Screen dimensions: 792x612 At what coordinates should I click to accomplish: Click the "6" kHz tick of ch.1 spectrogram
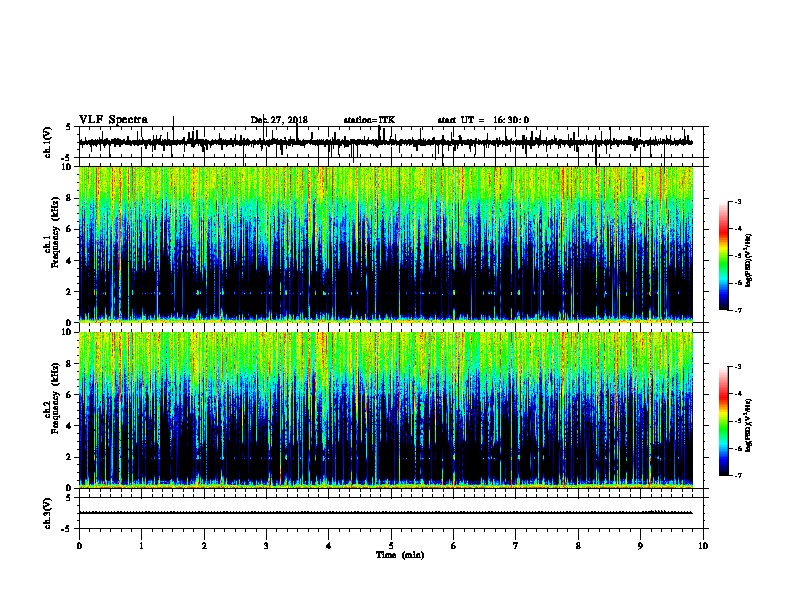(x=70, y=229)
